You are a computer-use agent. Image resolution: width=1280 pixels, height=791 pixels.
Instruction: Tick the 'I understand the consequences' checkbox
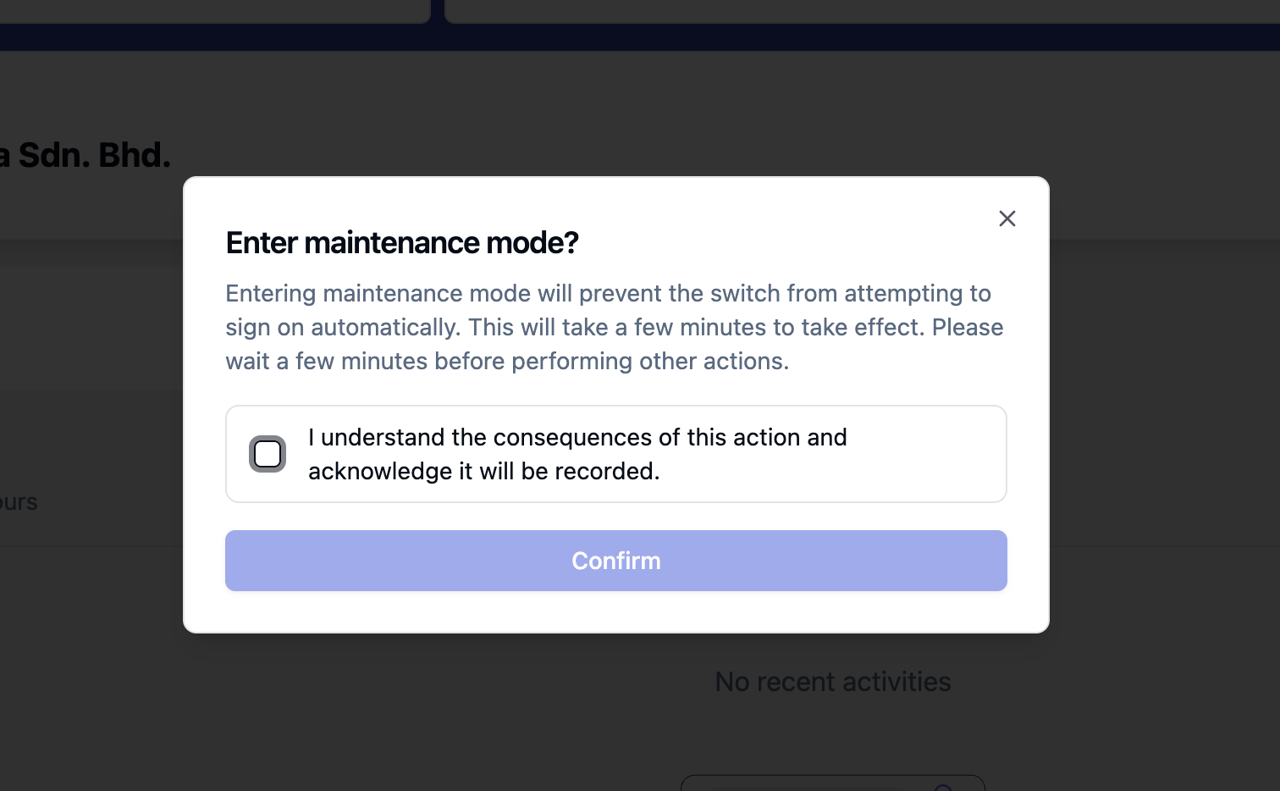pyautogui.click(x=267, y=453)
